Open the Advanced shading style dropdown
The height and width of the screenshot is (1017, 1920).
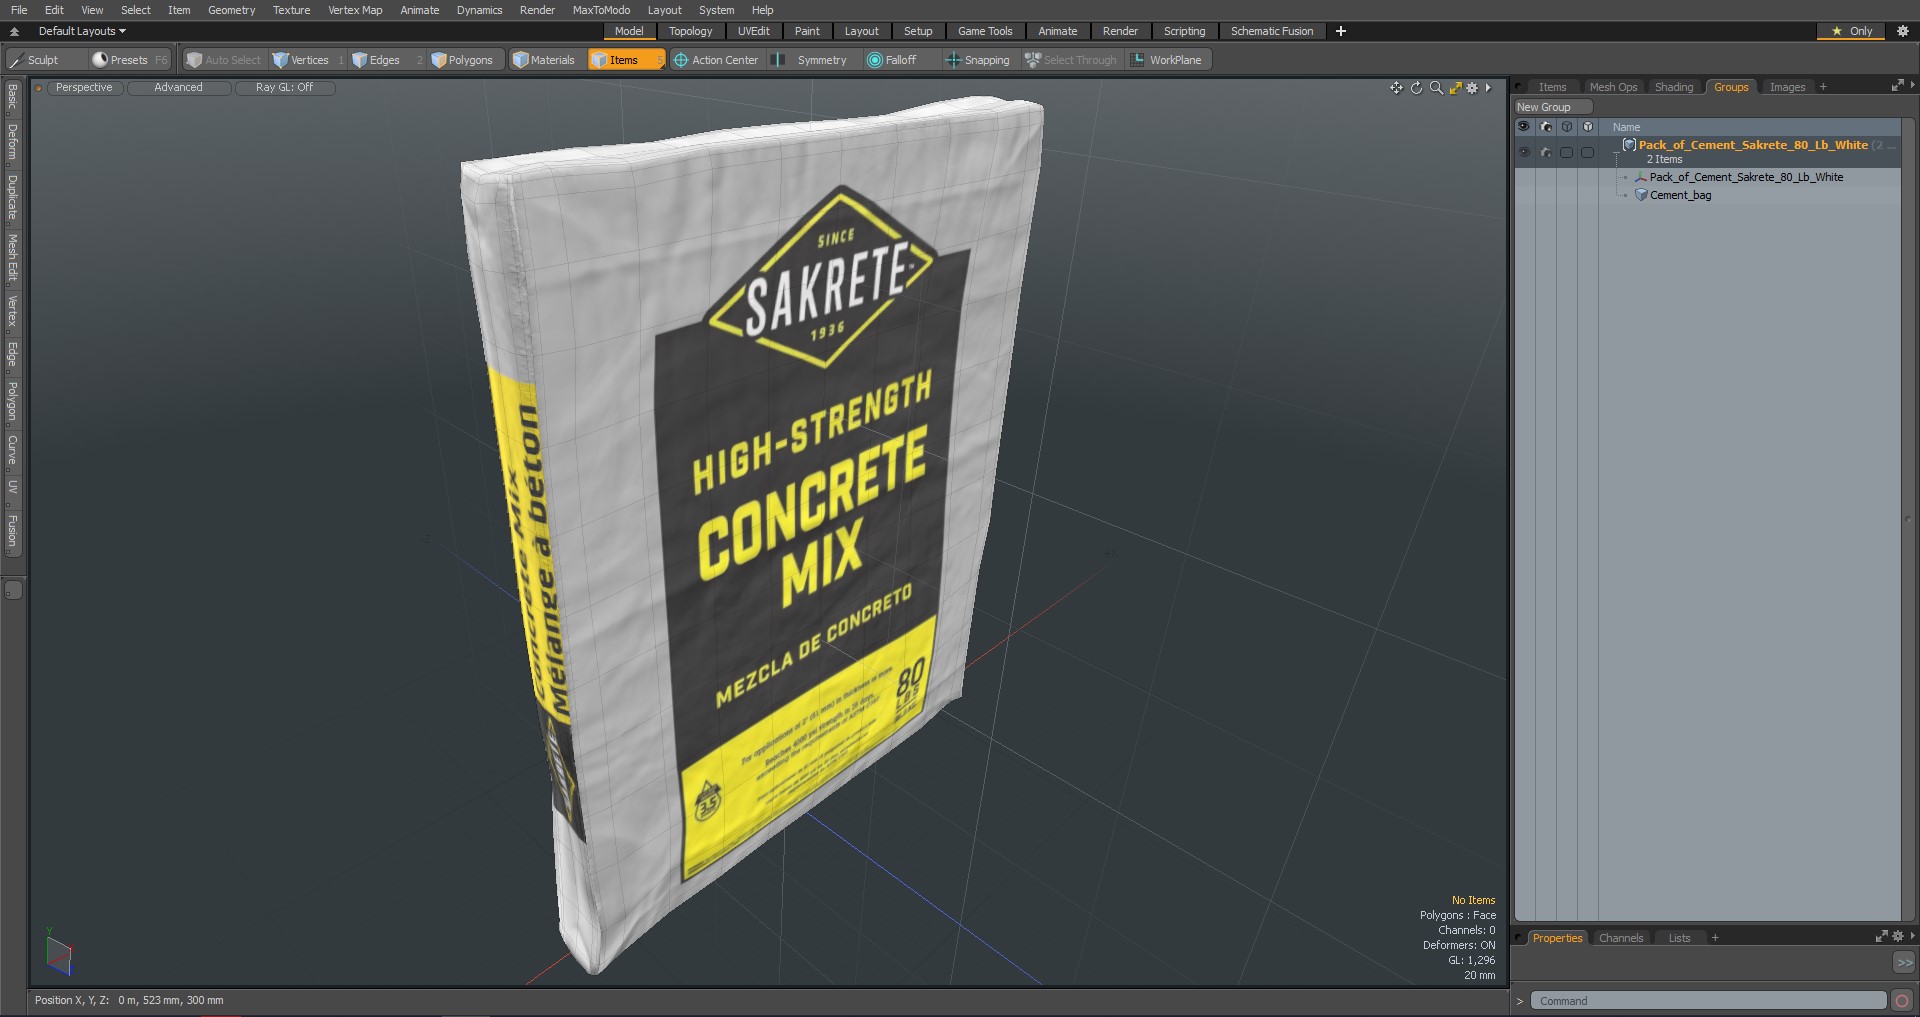178,88
